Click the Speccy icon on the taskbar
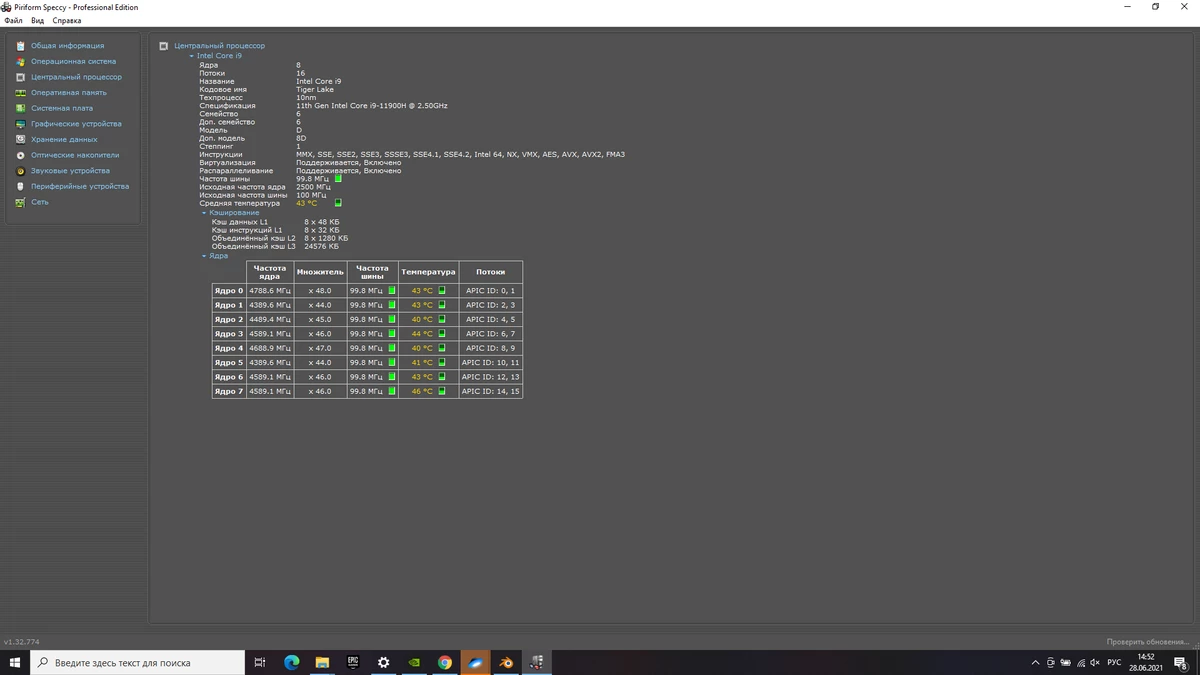Screen dimensions: 1200x675 pyautogui.click(x=537, y=662)
